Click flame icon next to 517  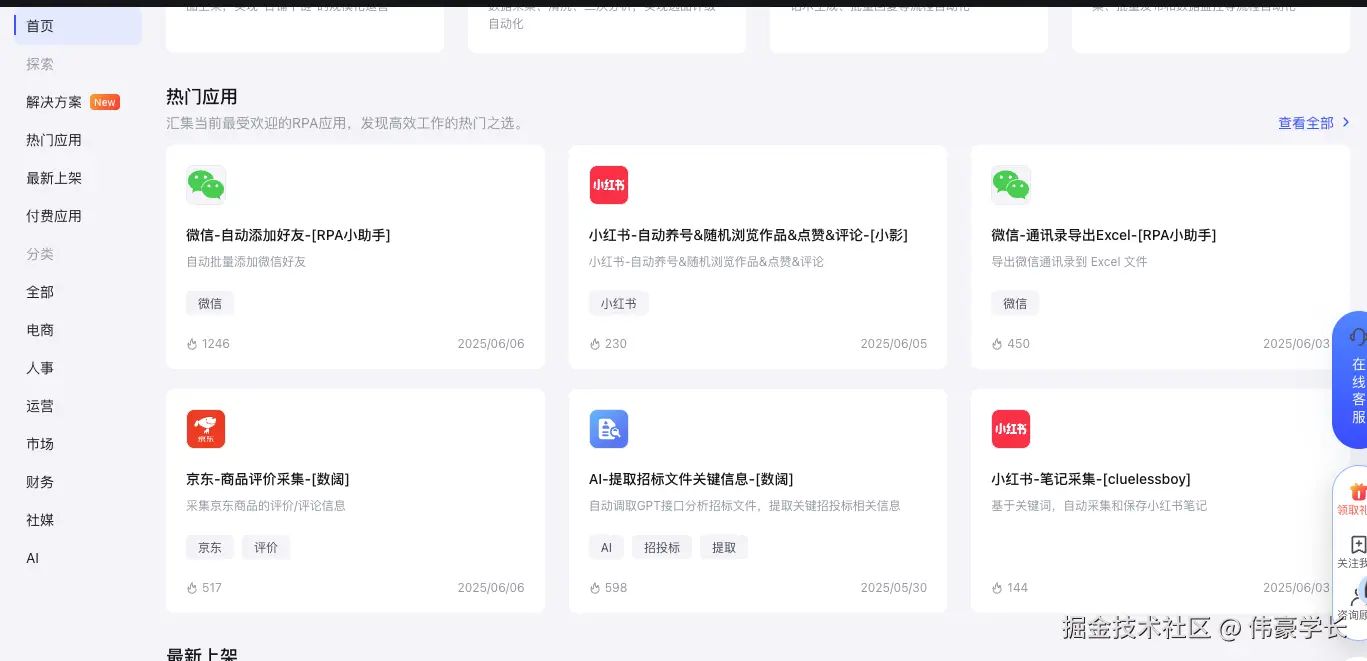click(192, 588)
